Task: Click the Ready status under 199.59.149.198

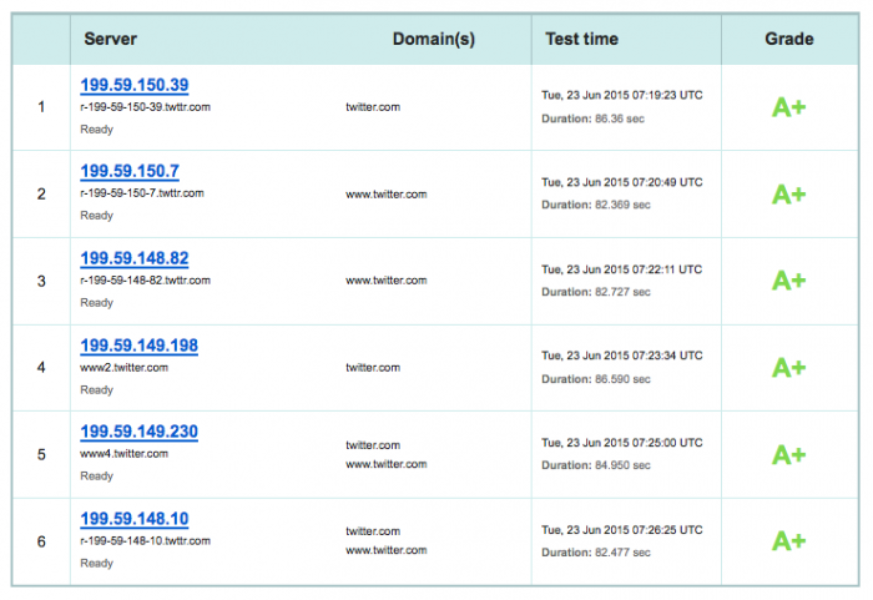Action: [97, 390]
